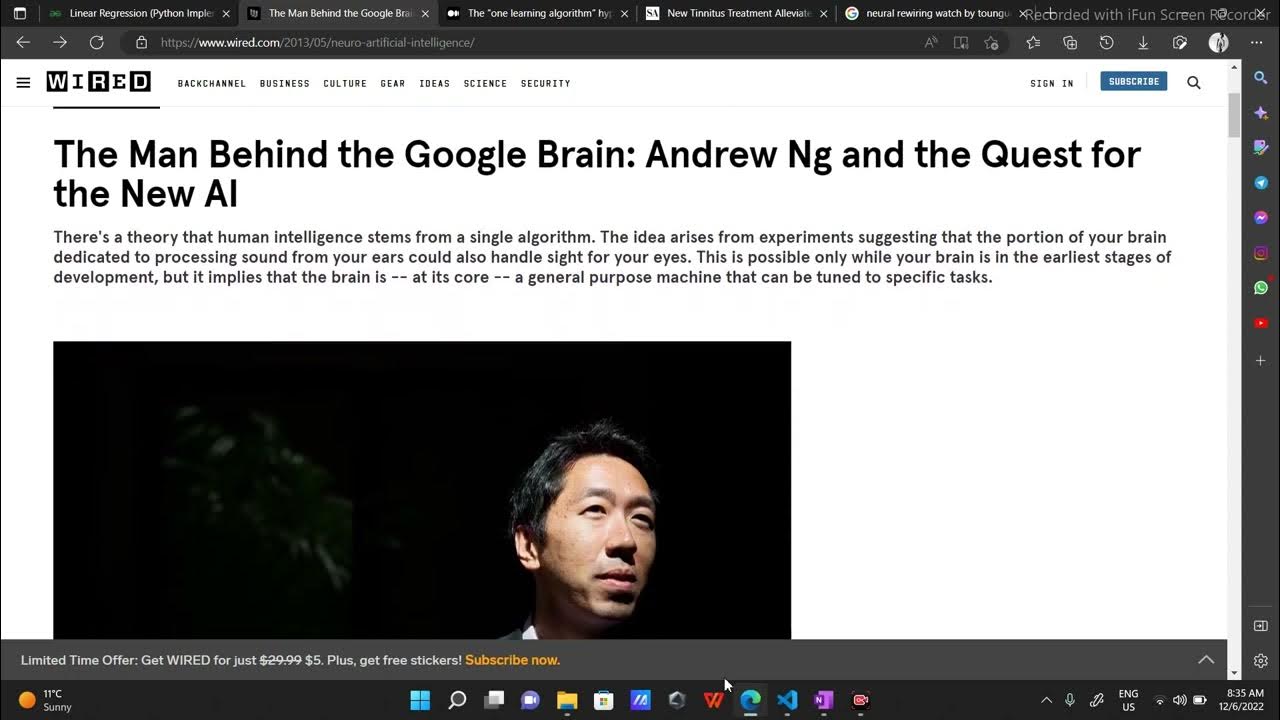Go forward in browser history
Viewport: 1280px width, 720px height.
pyautogui.click(x=60, y=42)
